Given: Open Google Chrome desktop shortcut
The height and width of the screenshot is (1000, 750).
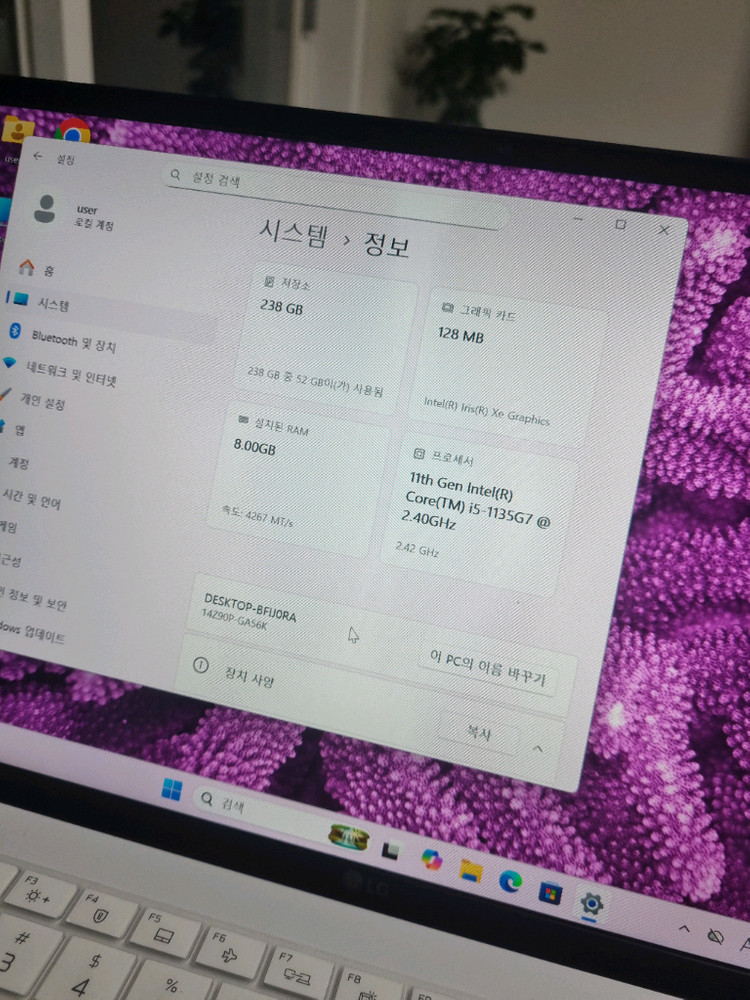Looking at the screenshot, I should click(72, 131).
